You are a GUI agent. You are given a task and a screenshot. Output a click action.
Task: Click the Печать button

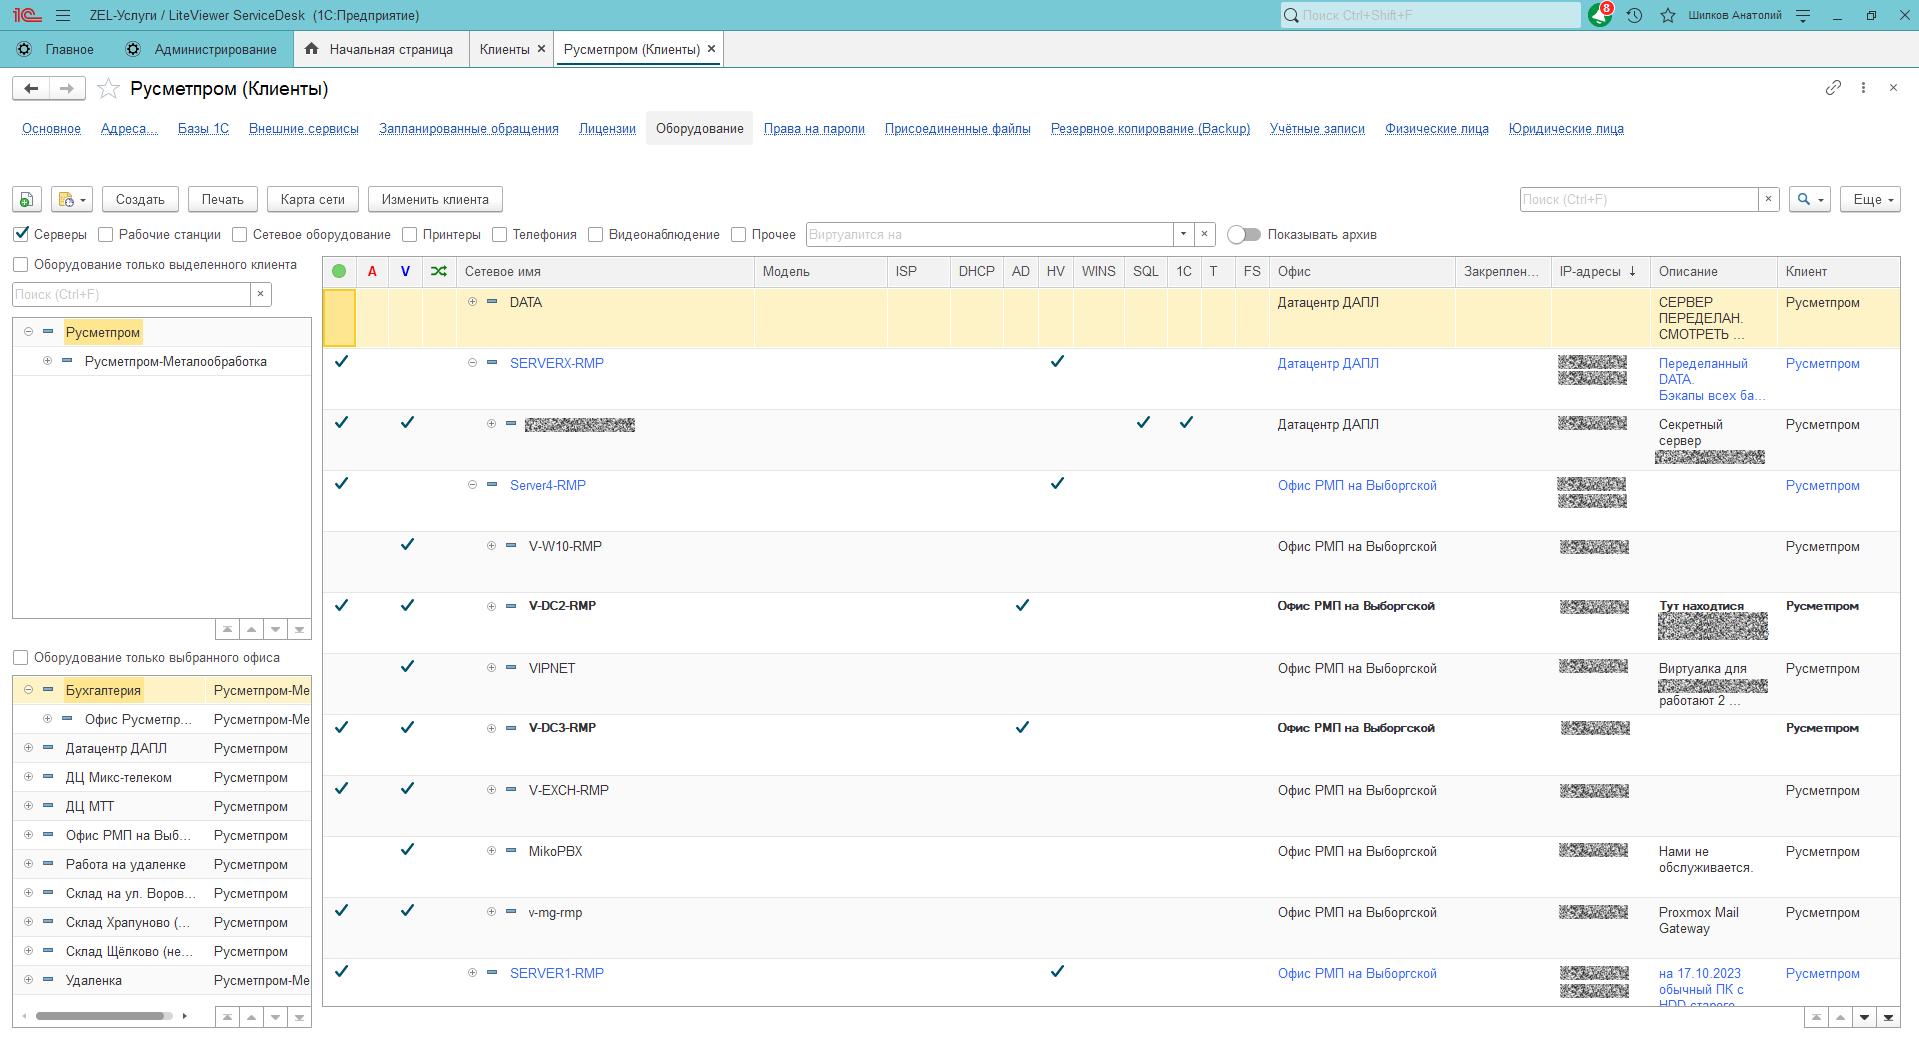pos(223,199)
